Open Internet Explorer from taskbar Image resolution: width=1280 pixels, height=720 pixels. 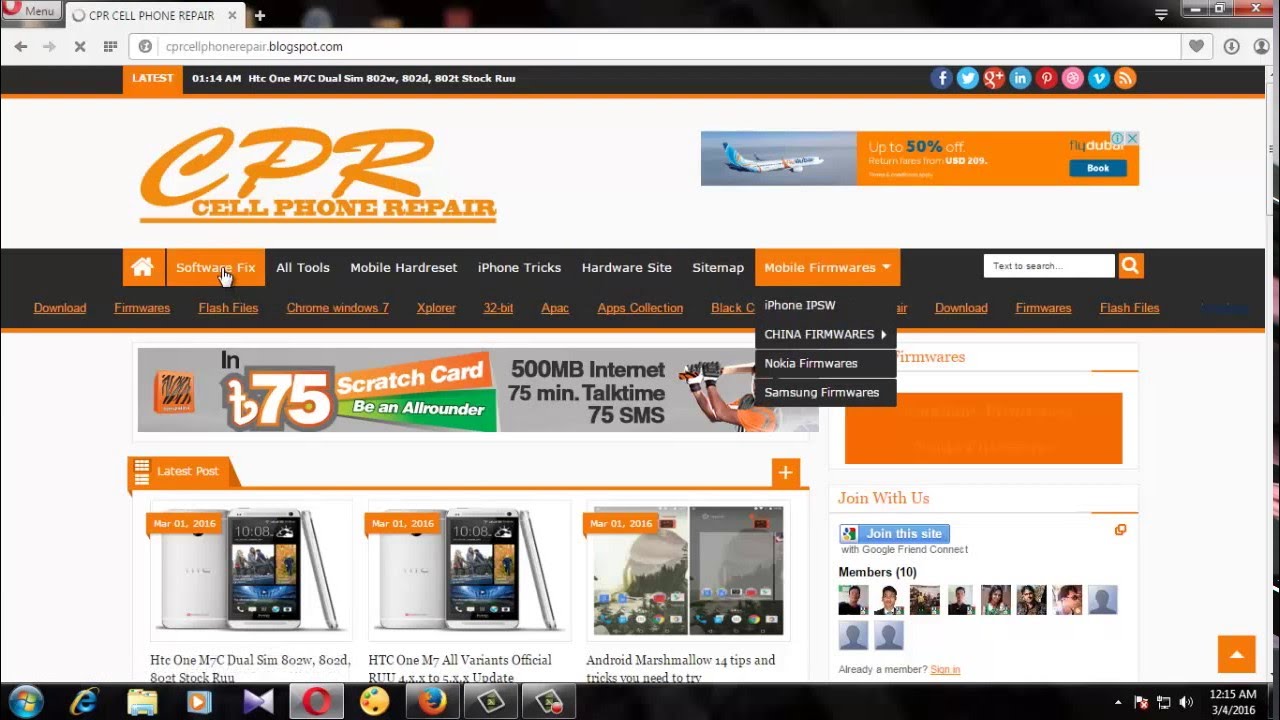click(84, 702)
